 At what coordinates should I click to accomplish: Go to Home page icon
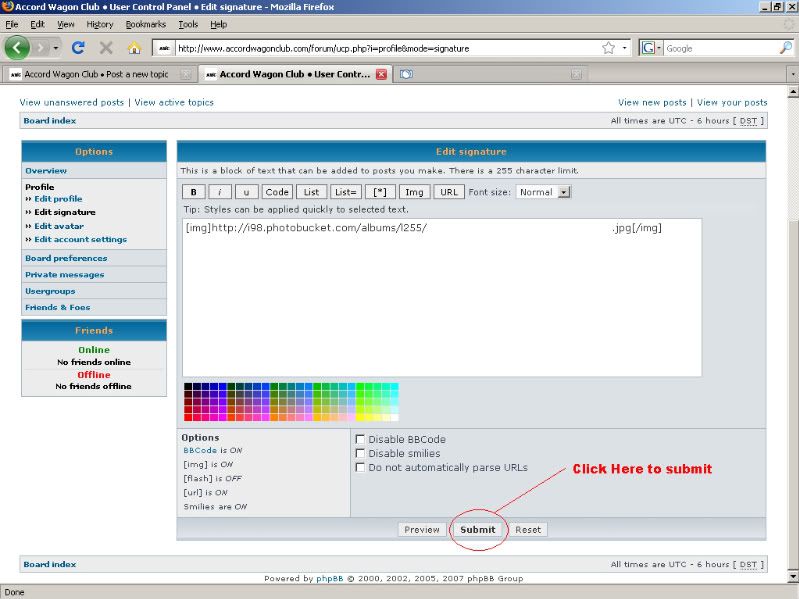[x=134, y=48]
